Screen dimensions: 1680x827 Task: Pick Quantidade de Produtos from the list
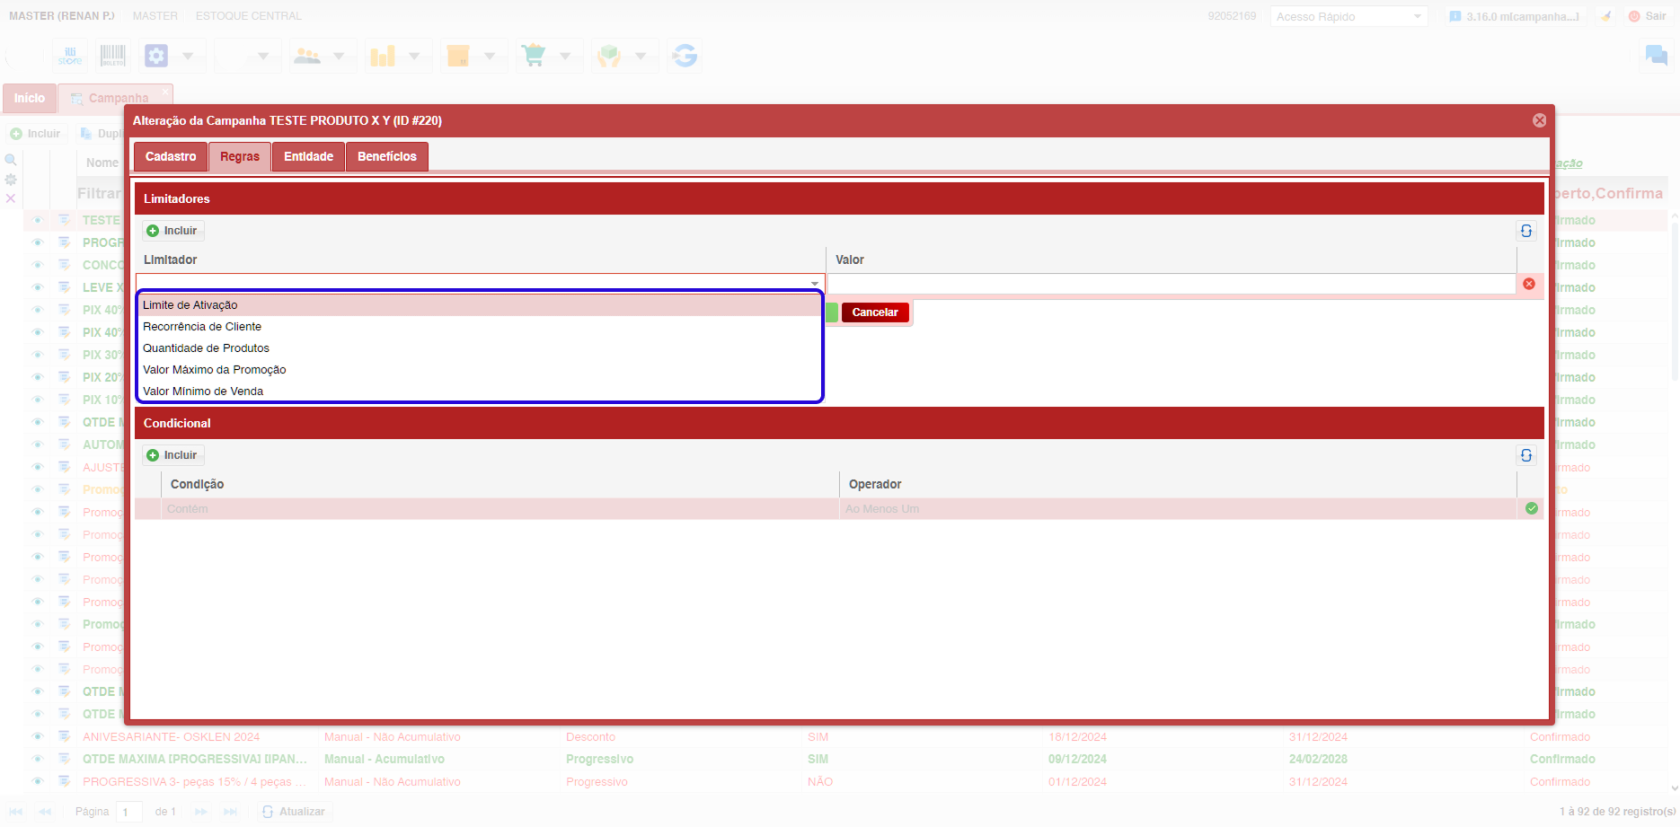coord(206,348)
